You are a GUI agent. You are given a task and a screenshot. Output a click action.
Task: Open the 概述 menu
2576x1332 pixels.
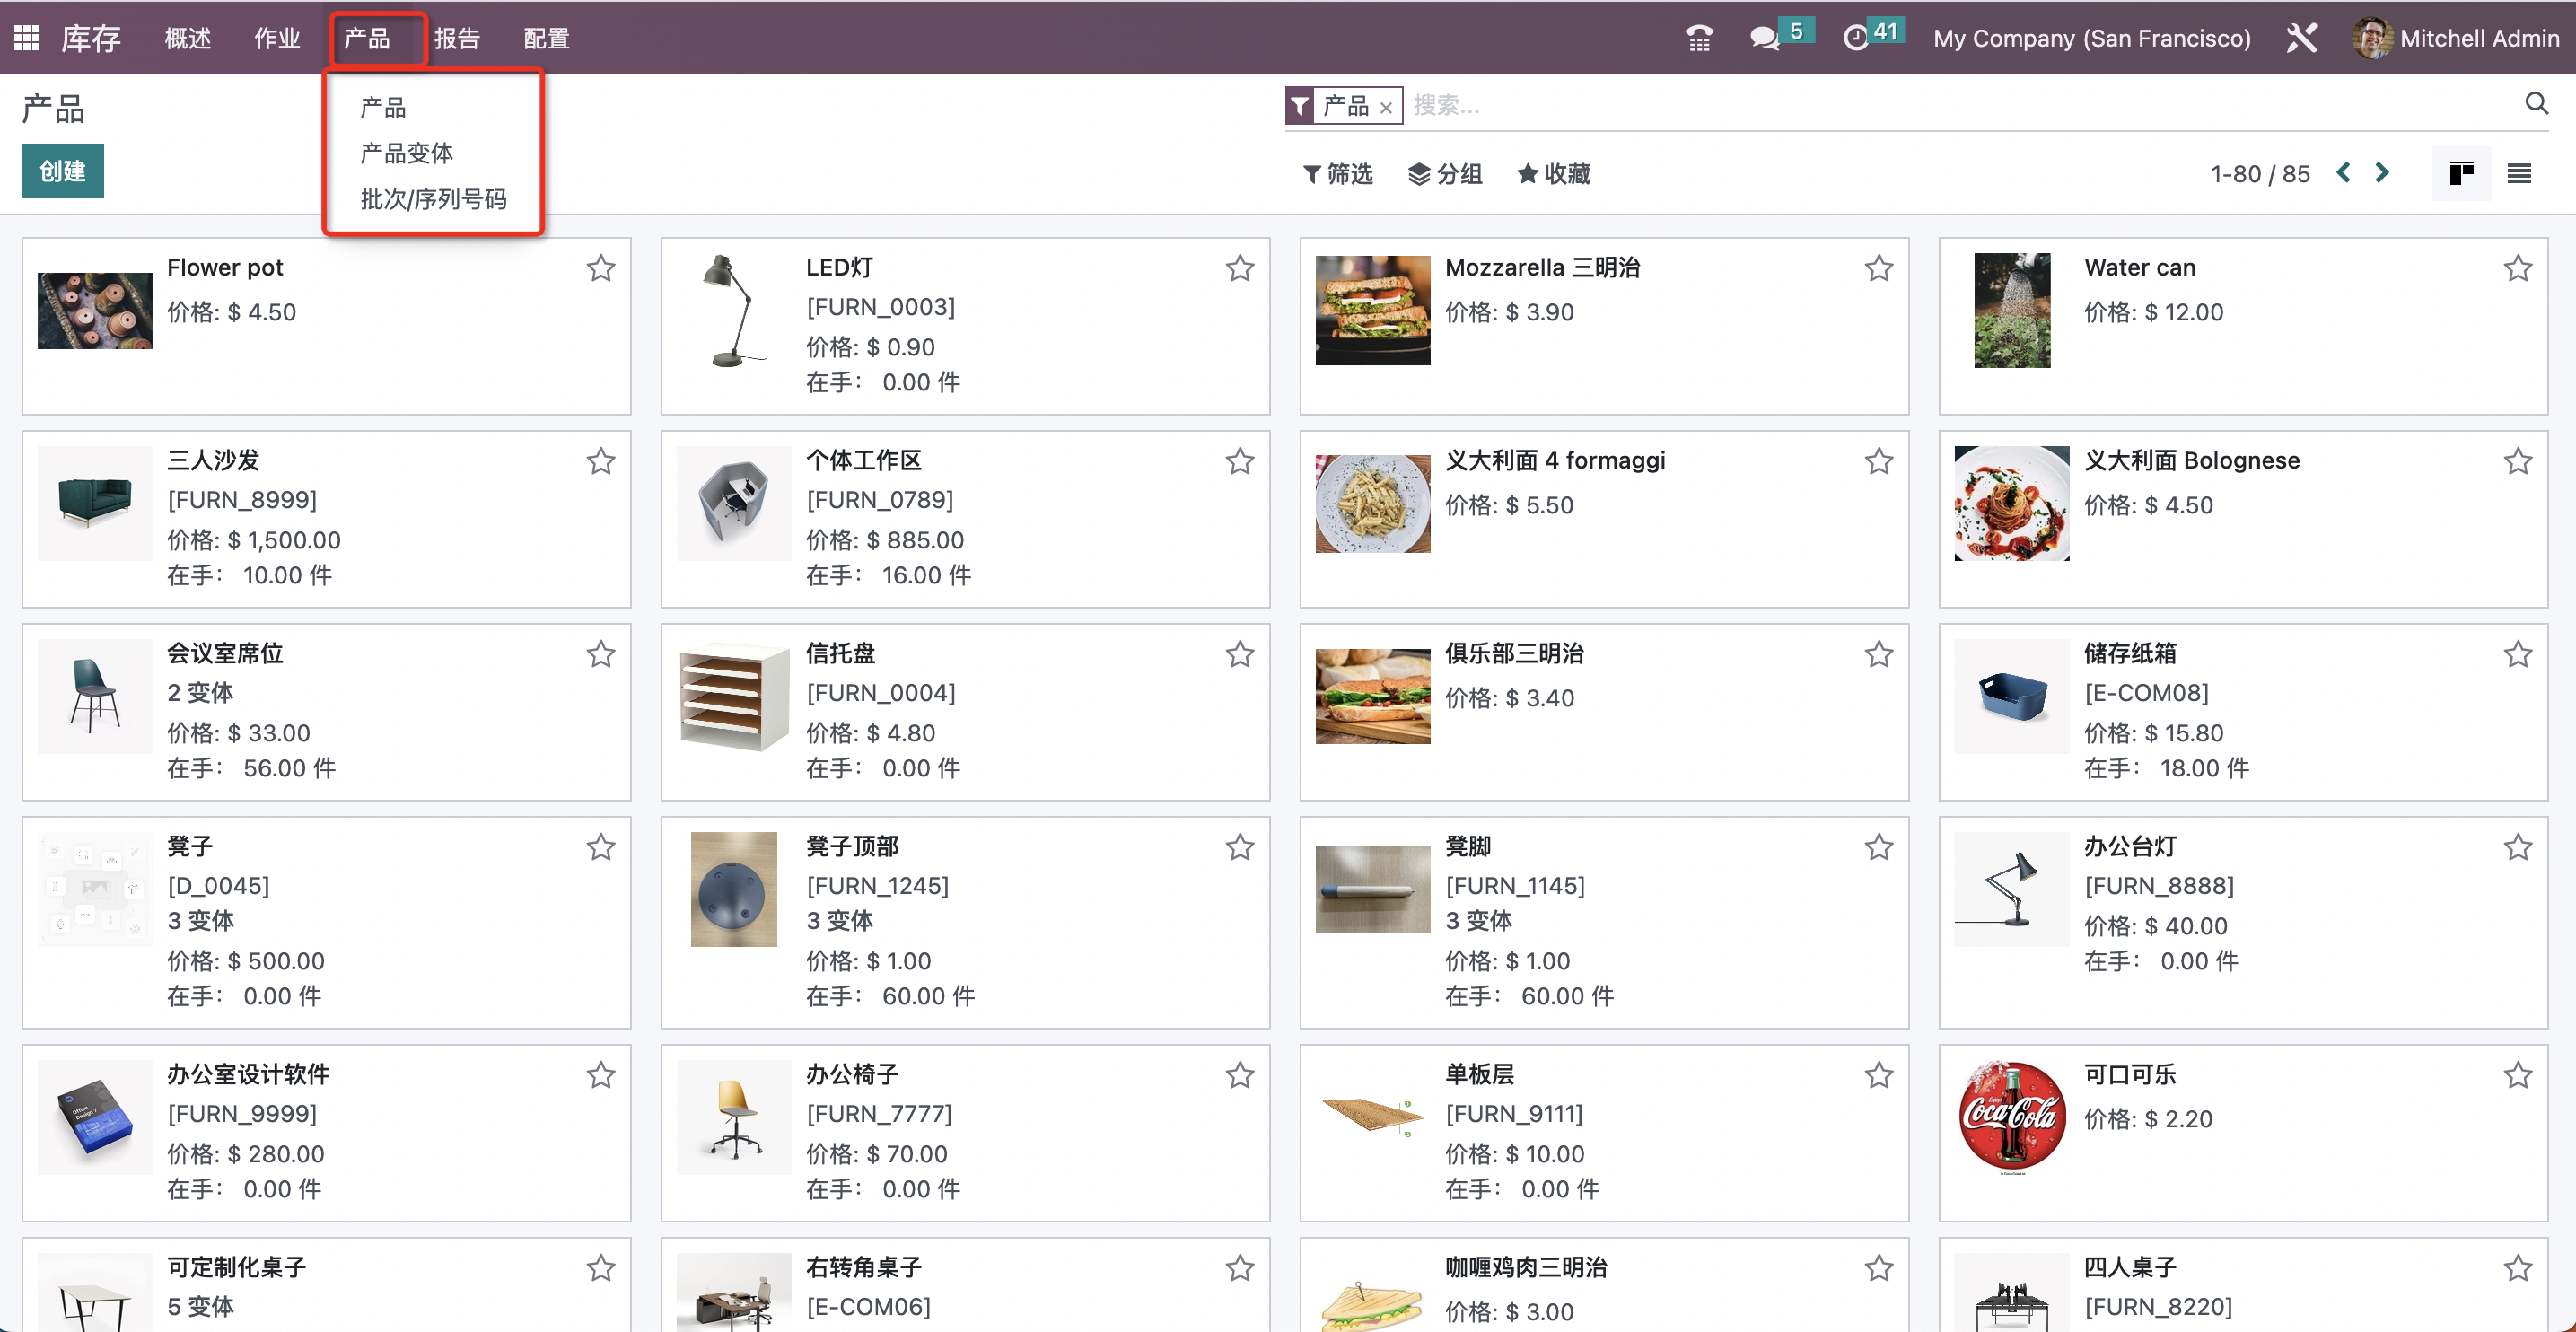click(188, 38)
